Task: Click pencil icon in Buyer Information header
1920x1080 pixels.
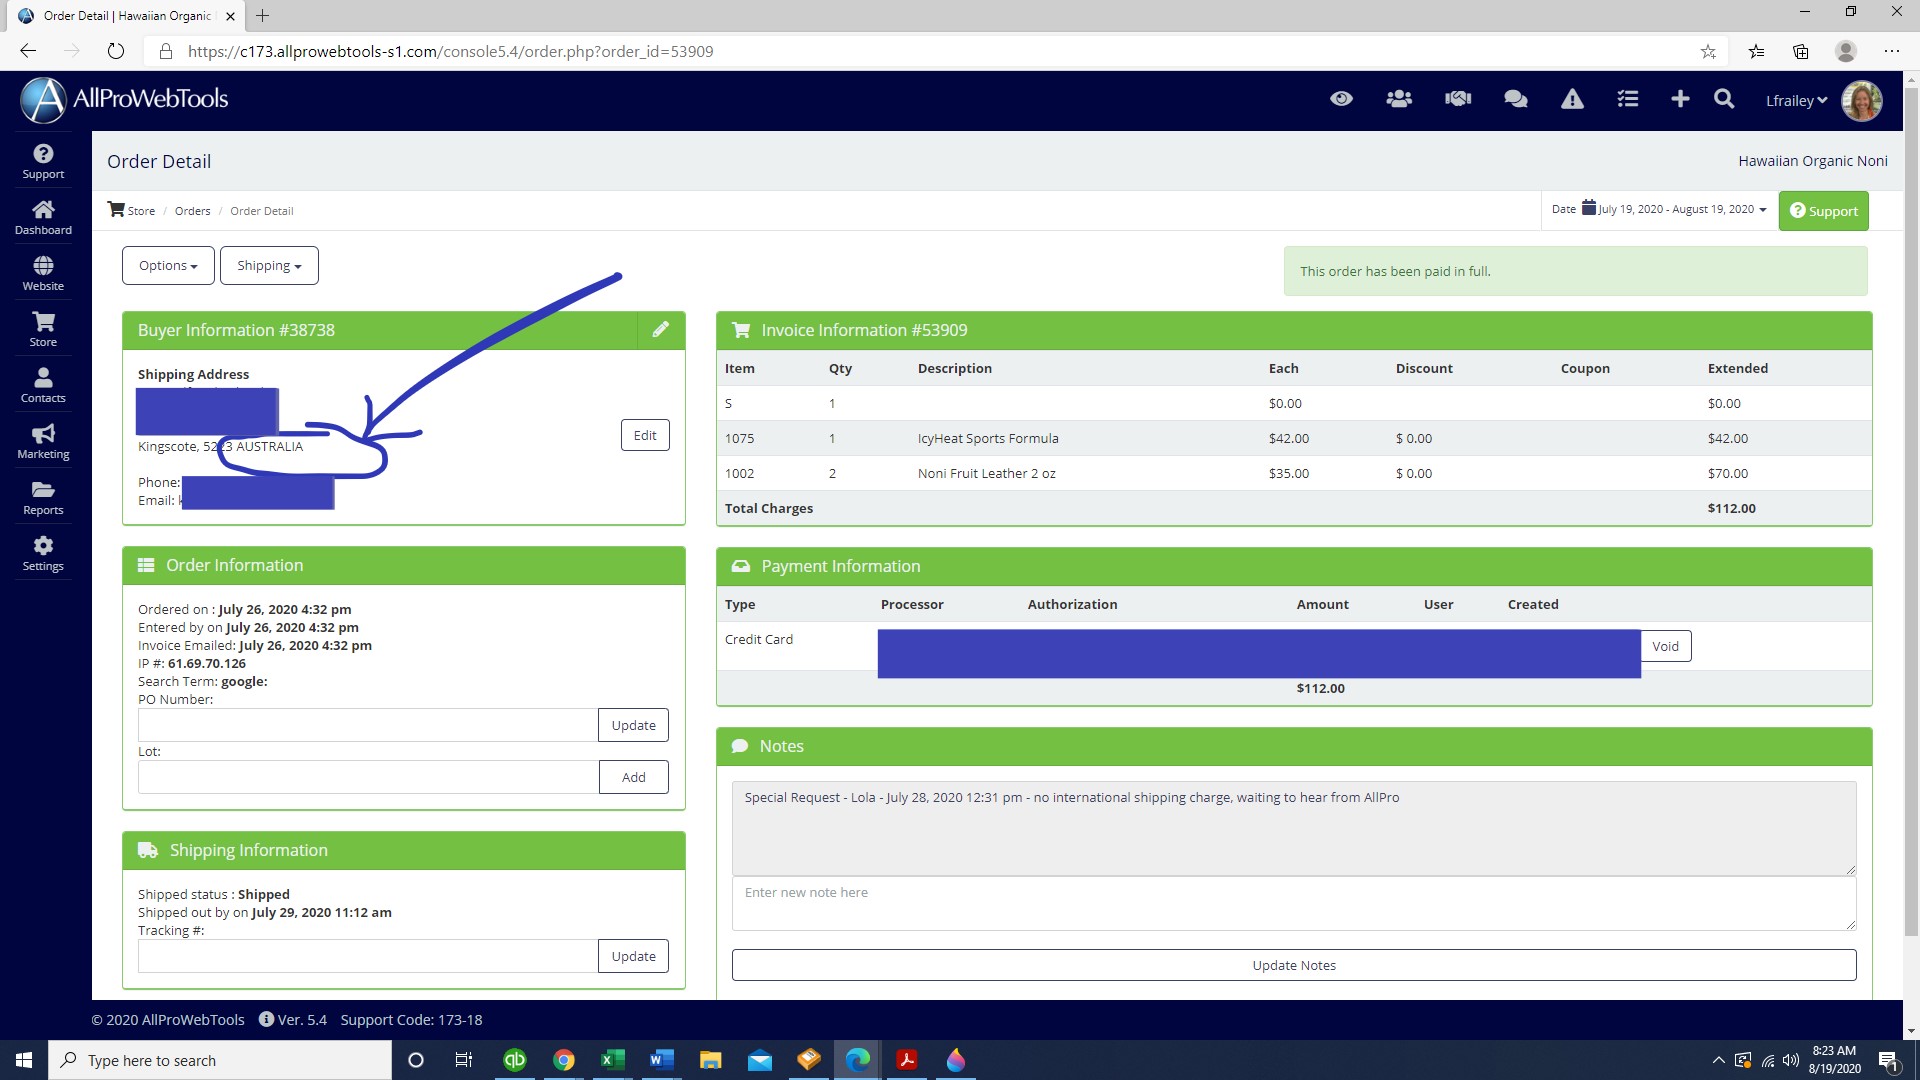Action: [661, 330]
